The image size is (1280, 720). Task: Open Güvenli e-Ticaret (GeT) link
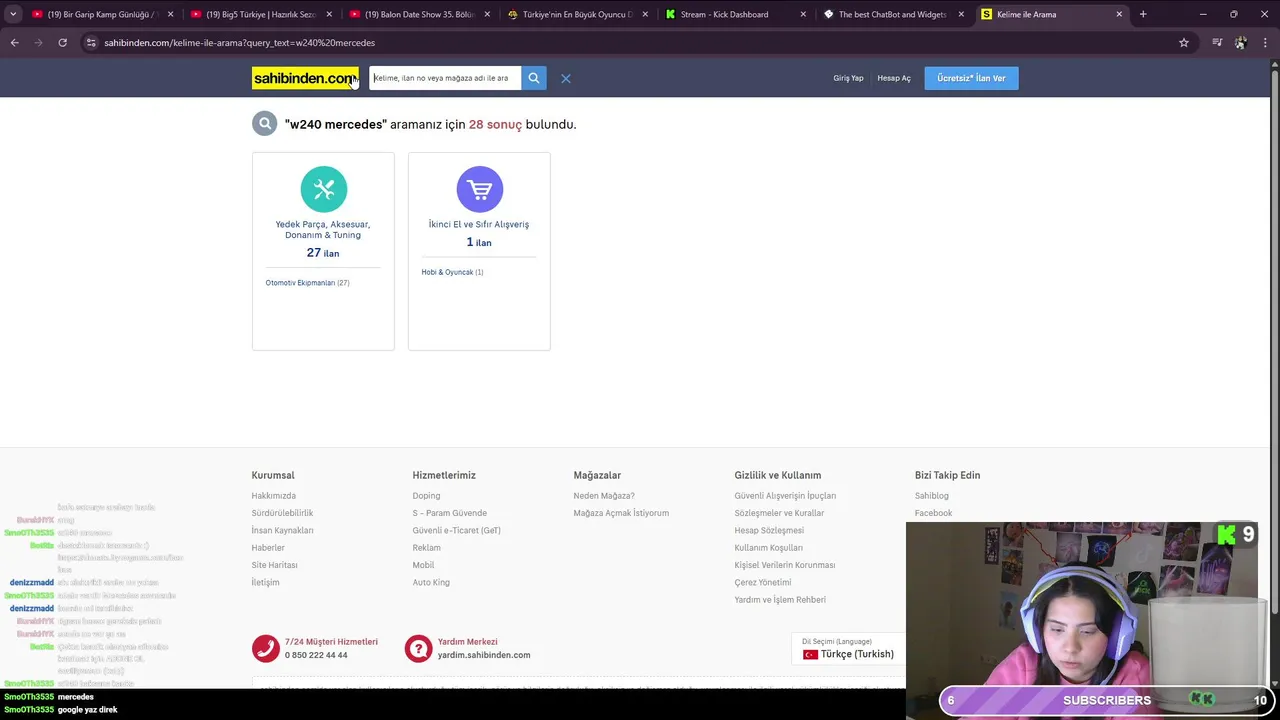click(x=456, y=530)
